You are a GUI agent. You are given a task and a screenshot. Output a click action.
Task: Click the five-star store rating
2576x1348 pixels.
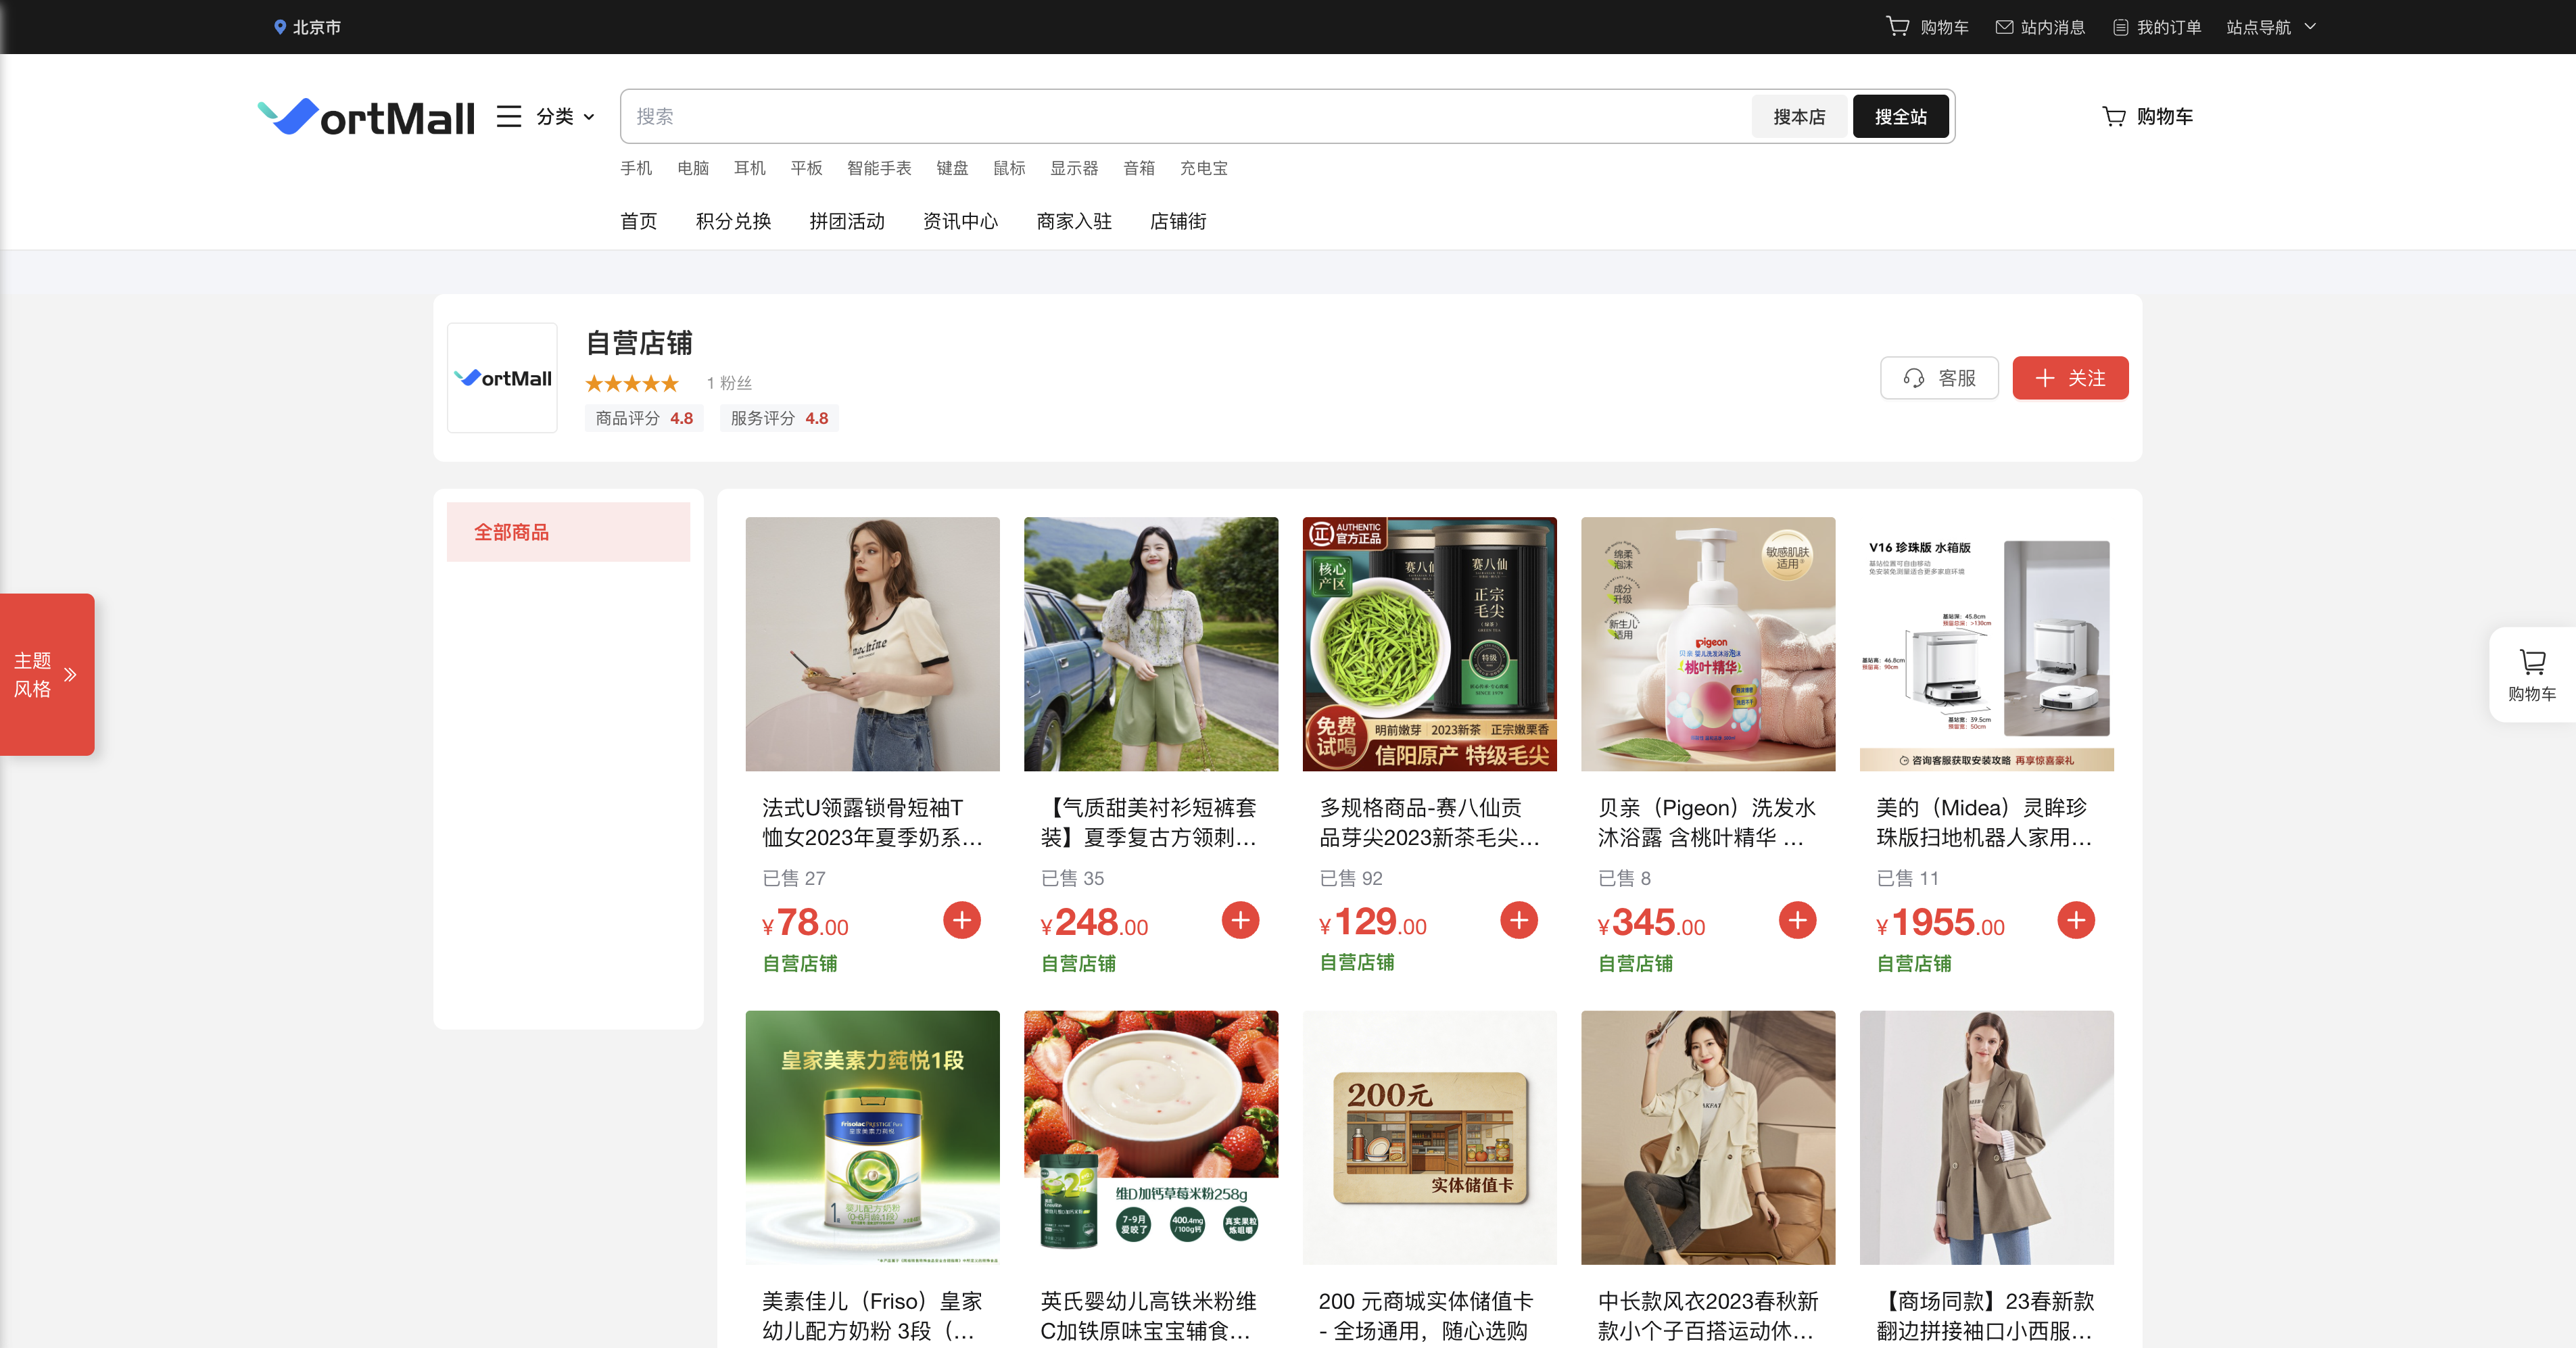pos(632,383)
